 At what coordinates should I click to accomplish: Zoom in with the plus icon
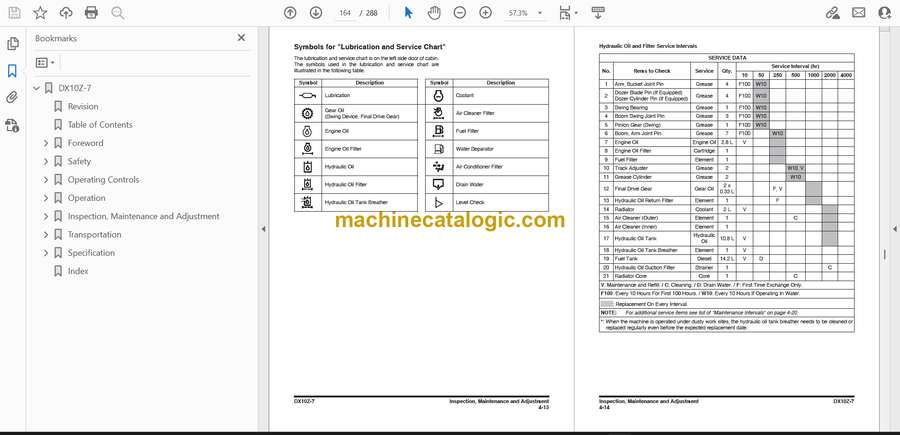point(486,13)
